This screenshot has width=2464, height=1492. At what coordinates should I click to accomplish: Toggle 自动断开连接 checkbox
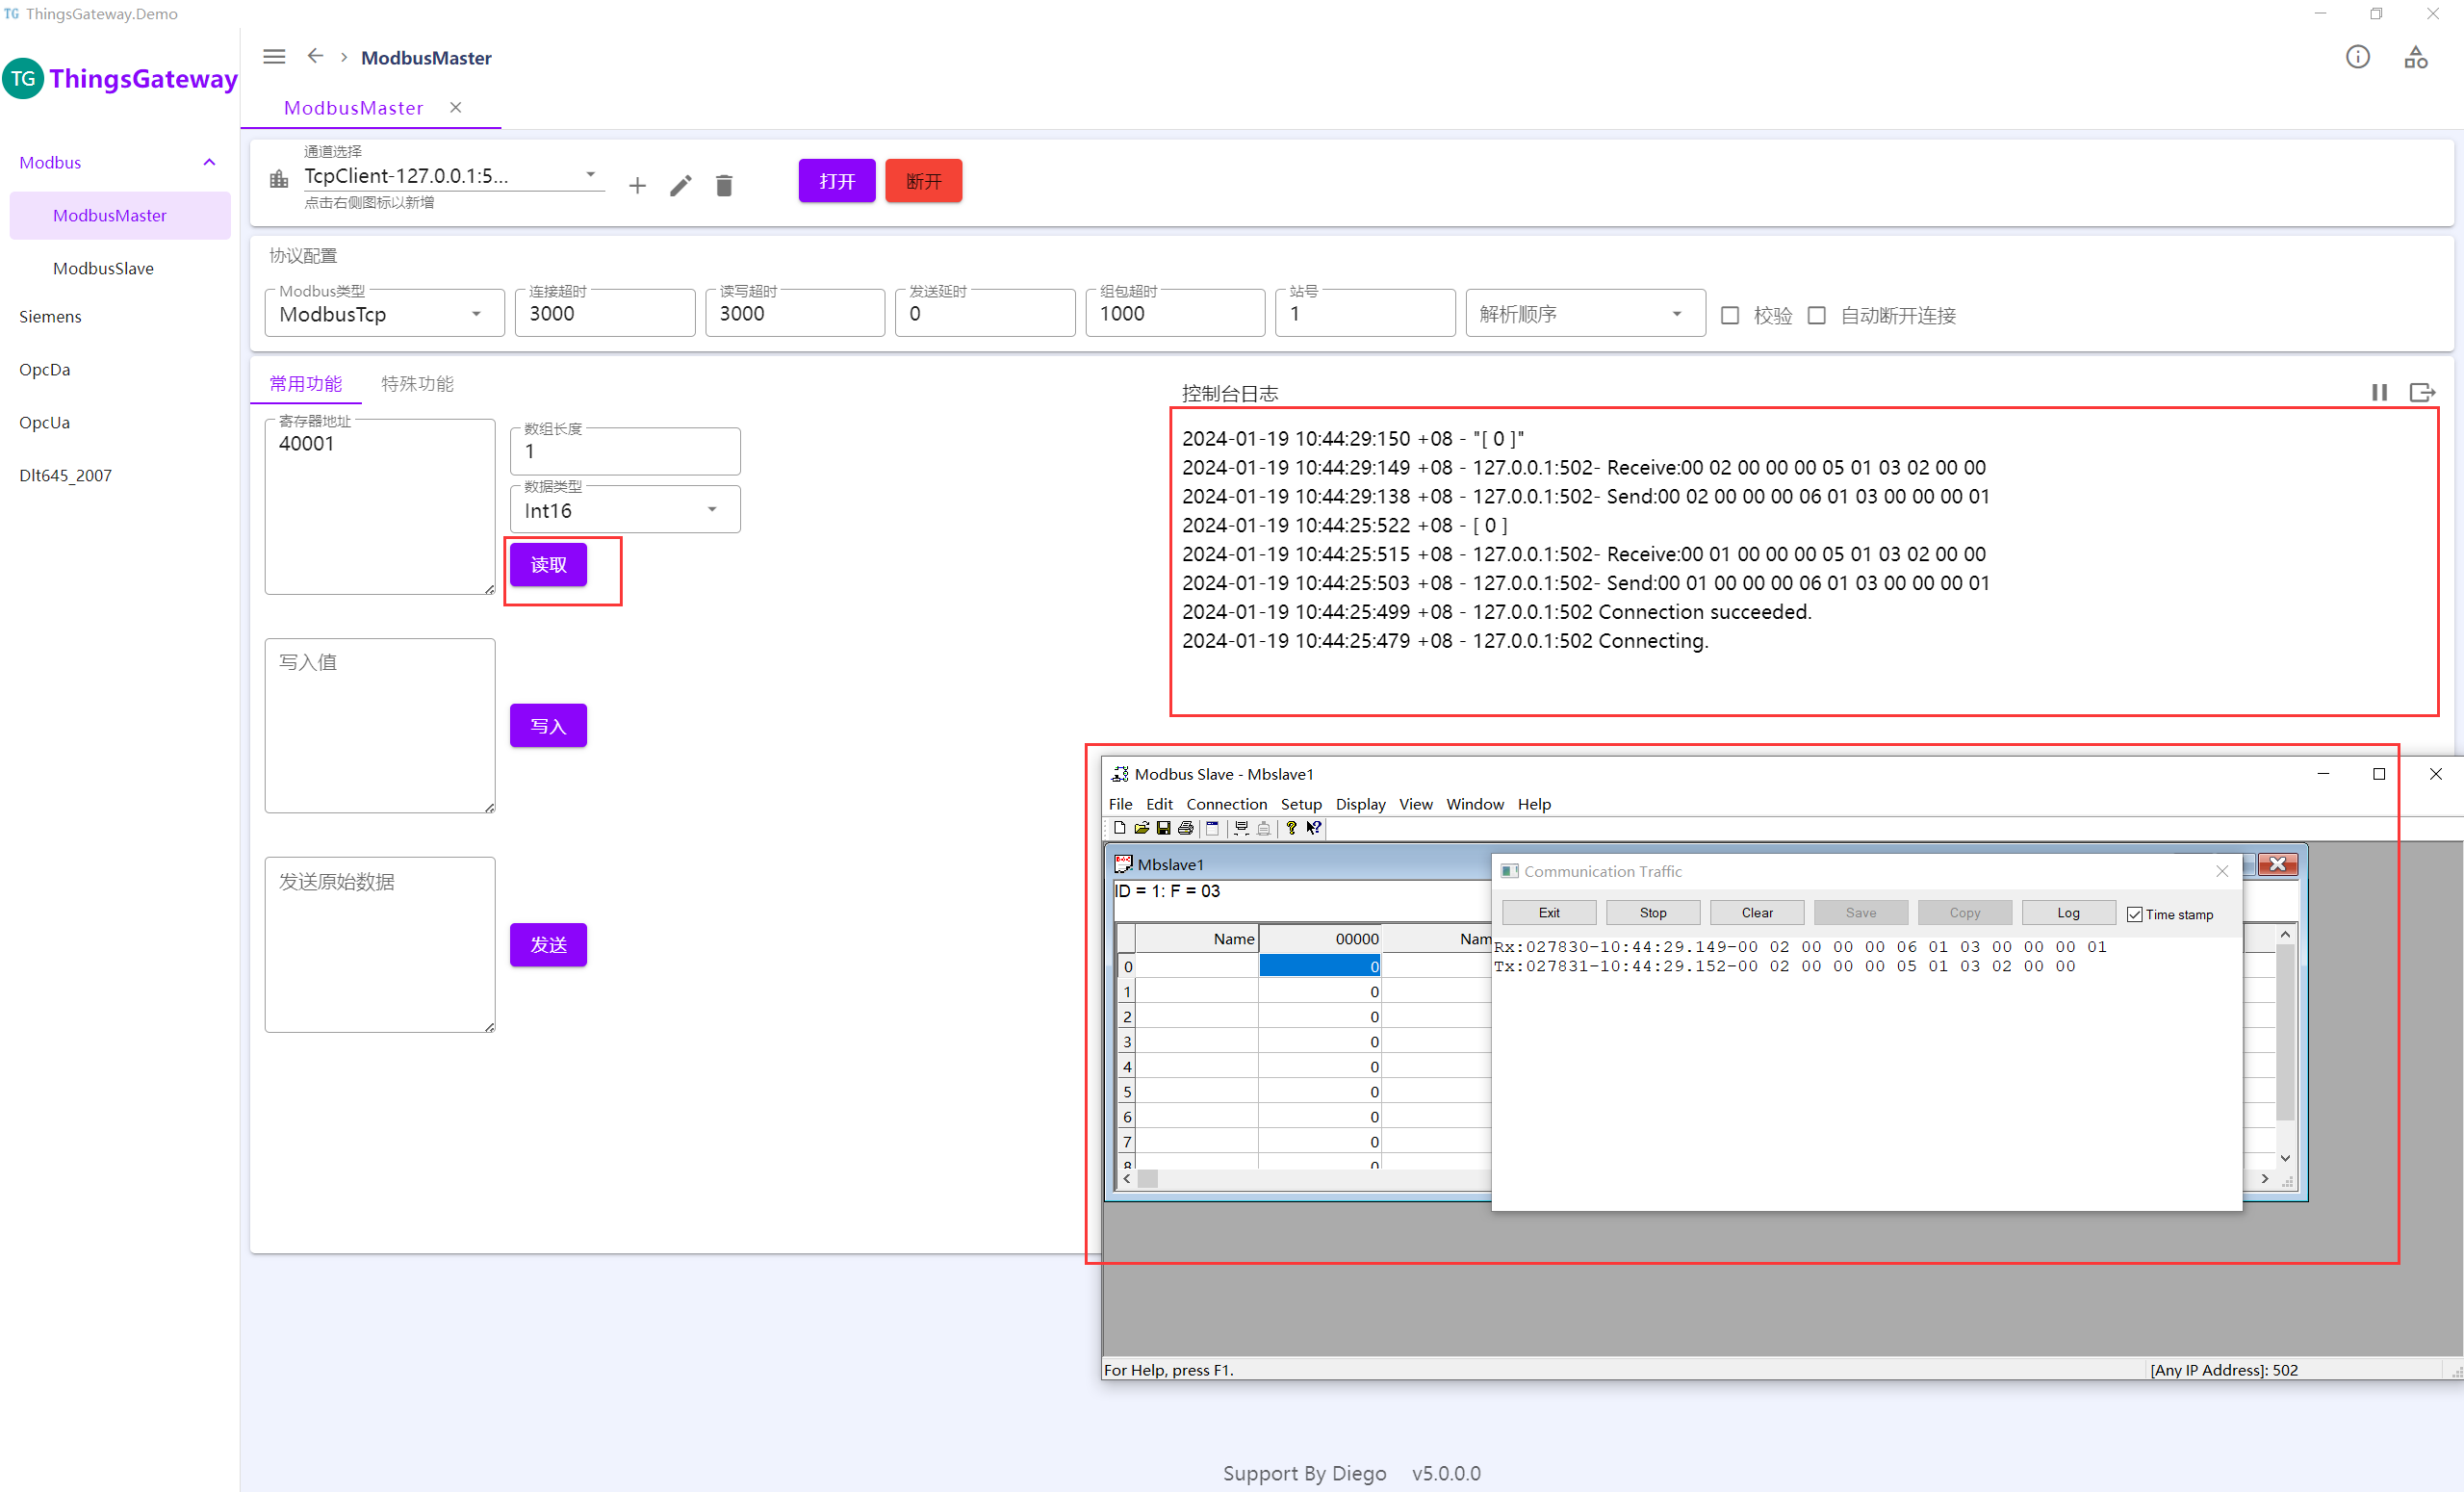pyautogui.click(x=1817, y=315)
